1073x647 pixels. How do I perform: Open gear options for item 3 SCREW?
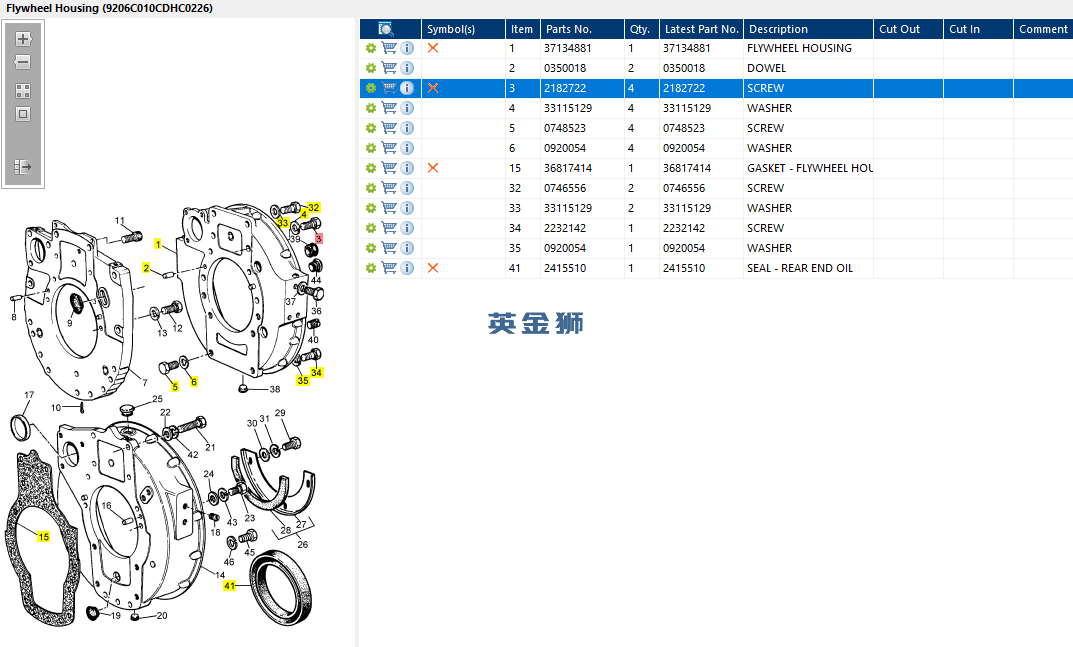pos(371,88)
